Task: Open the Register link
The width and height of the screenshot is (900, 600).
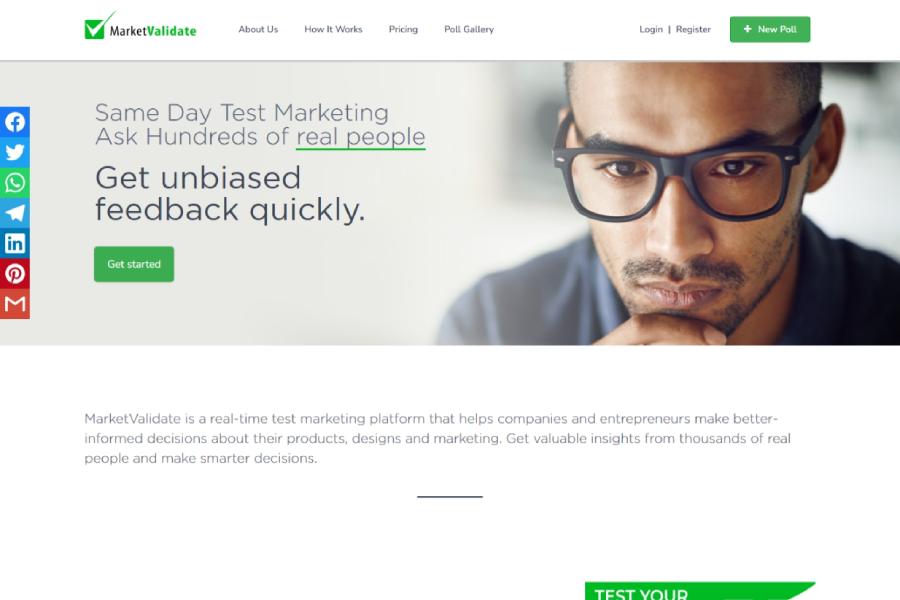Action: pos(693,29)
